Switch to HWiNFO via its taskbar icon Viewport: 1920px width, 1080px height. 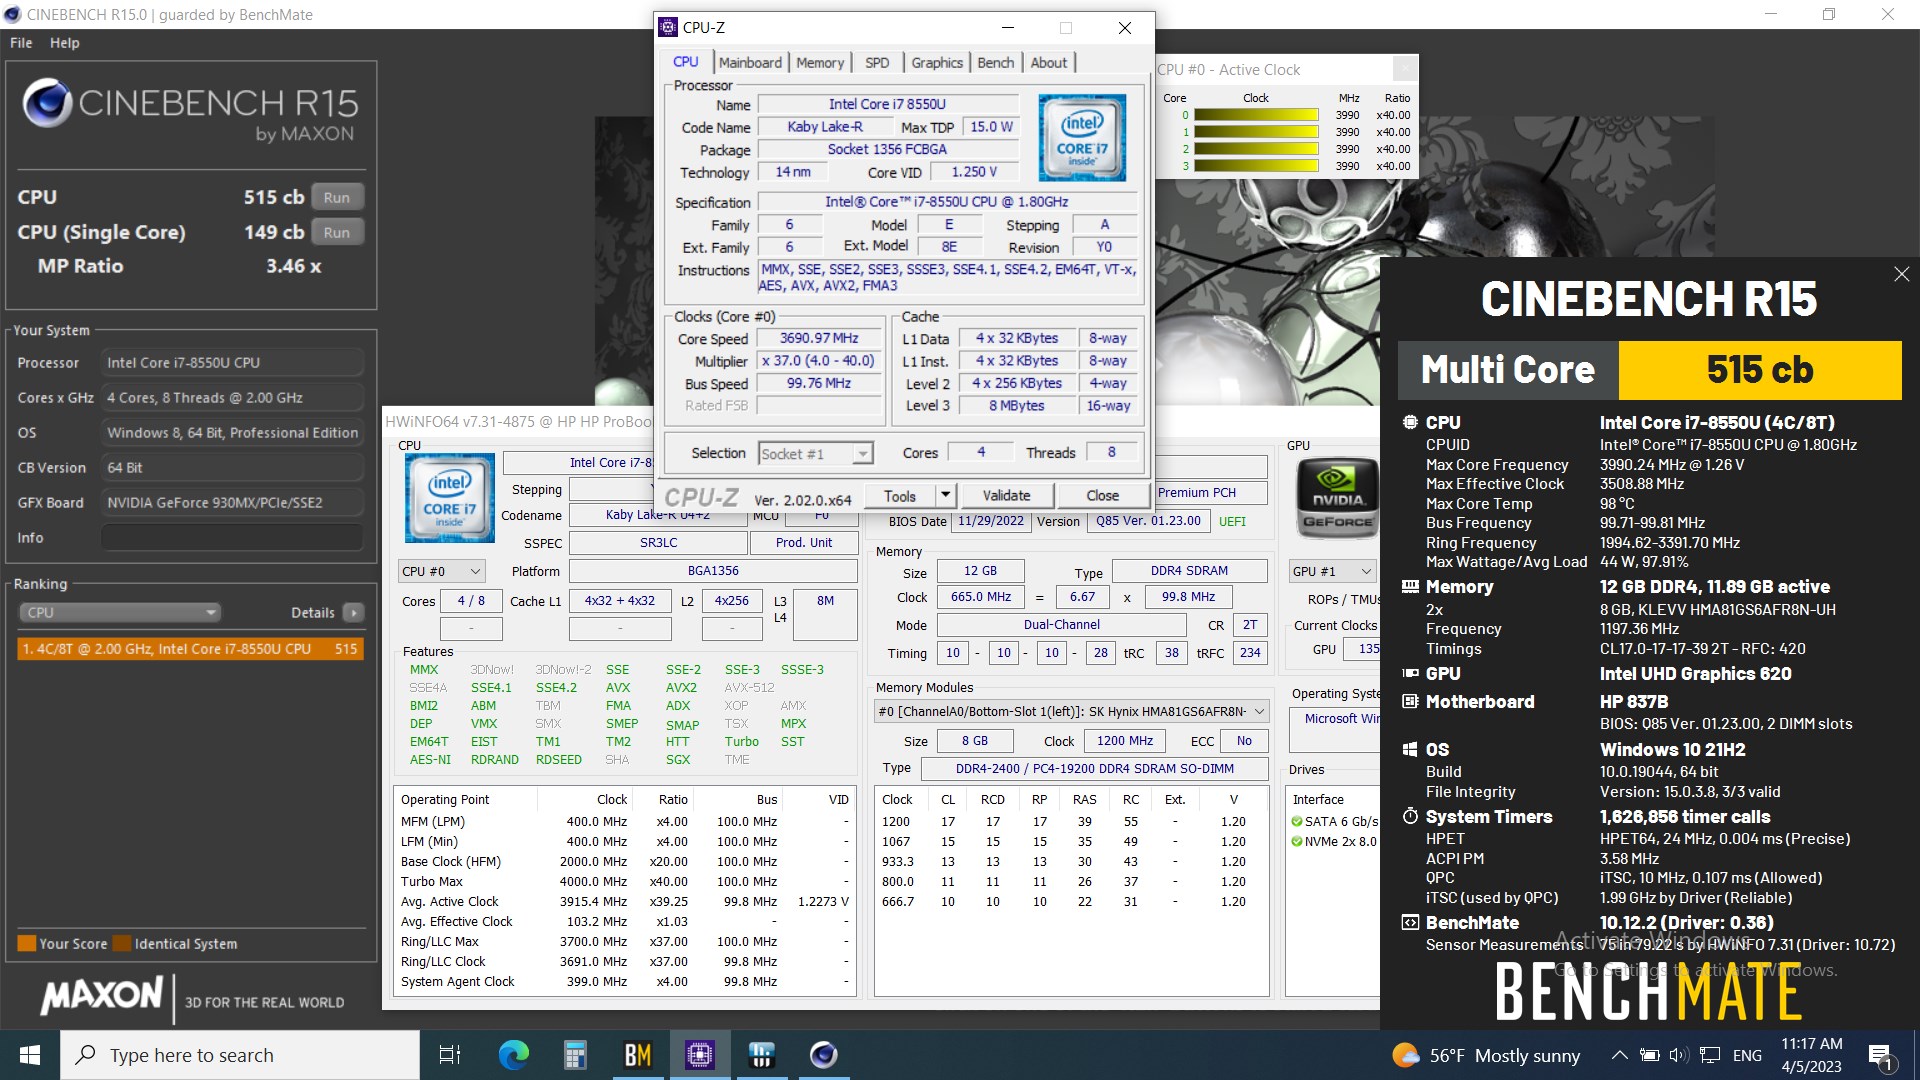click(x=761, y=1055)
